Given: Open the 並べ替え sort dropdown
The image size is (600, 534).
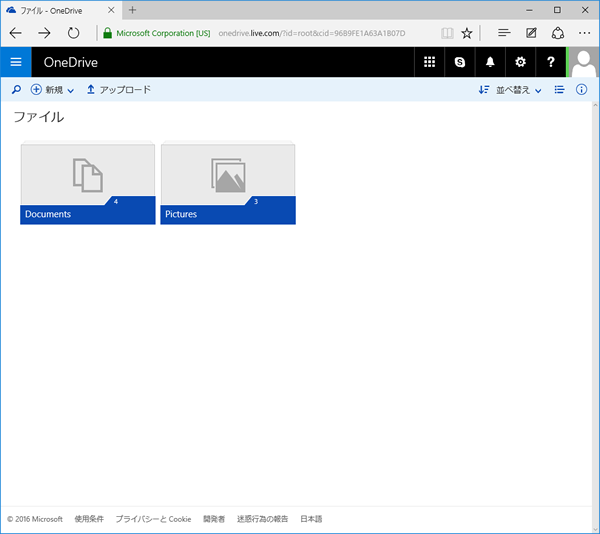Looking at the screenshot, I should [510, 90].
